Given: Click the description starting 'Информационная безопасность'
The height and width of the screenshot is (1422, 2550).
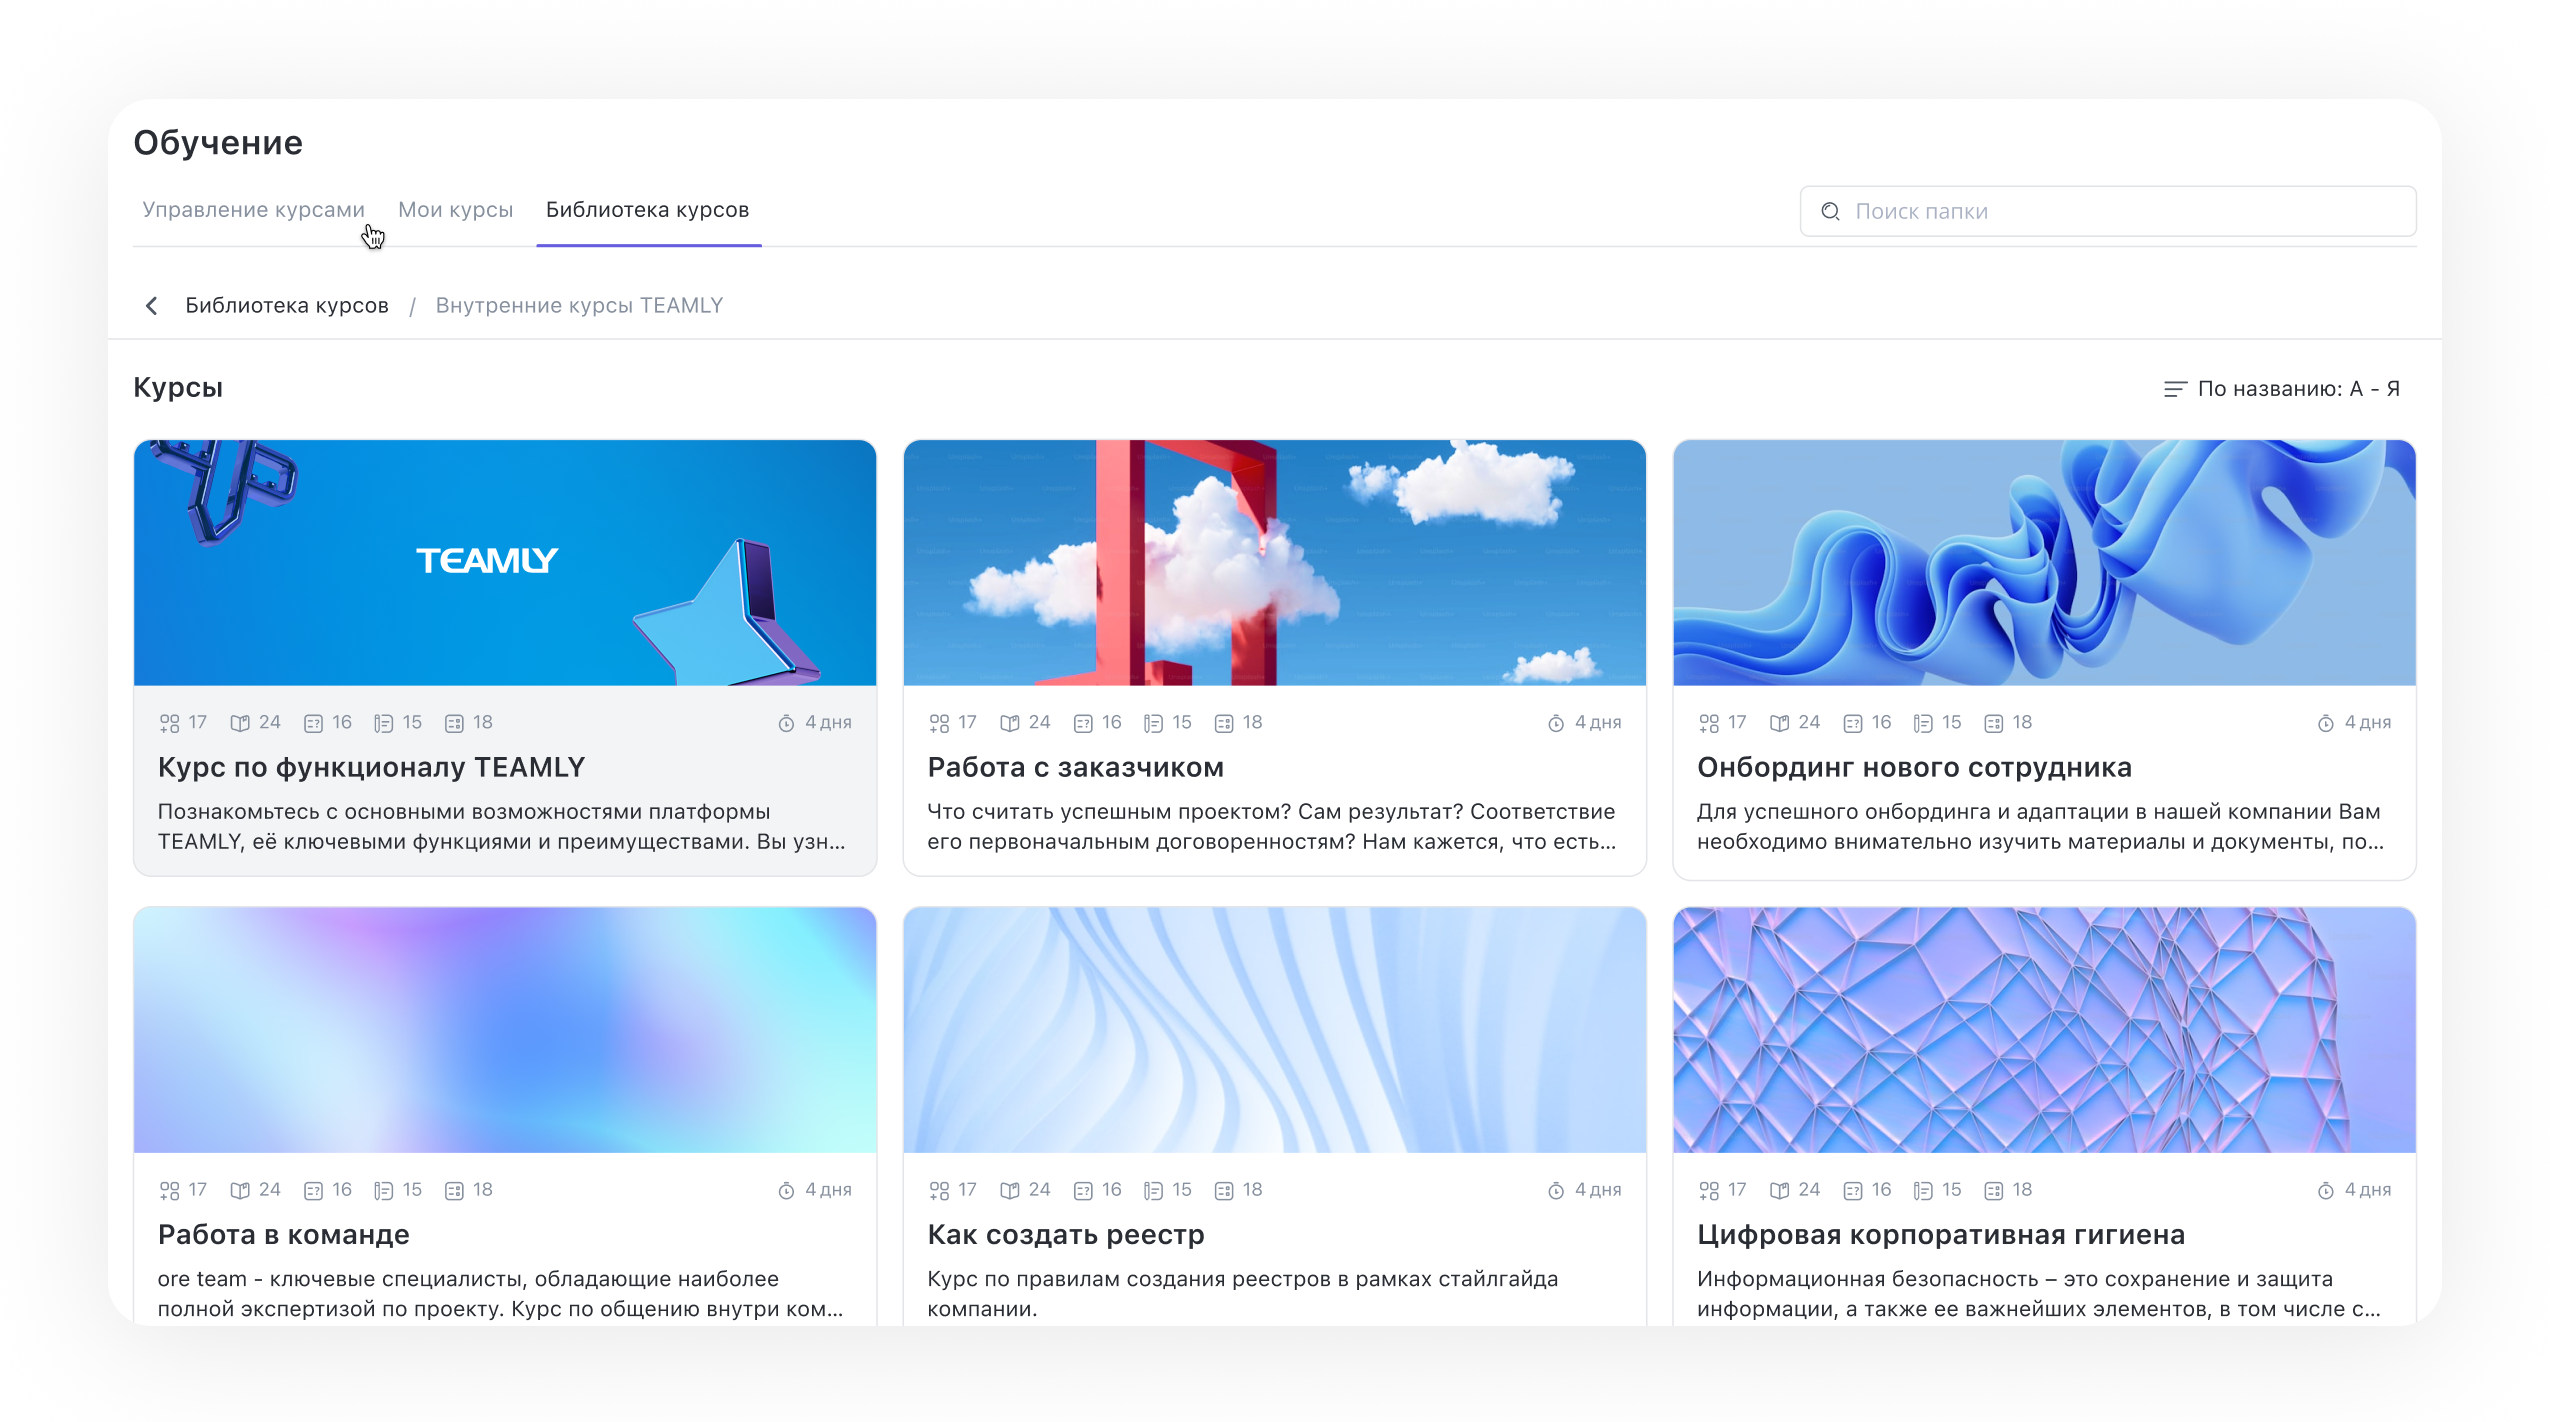Looking at the screenshot, I should coord(2039,1293).
